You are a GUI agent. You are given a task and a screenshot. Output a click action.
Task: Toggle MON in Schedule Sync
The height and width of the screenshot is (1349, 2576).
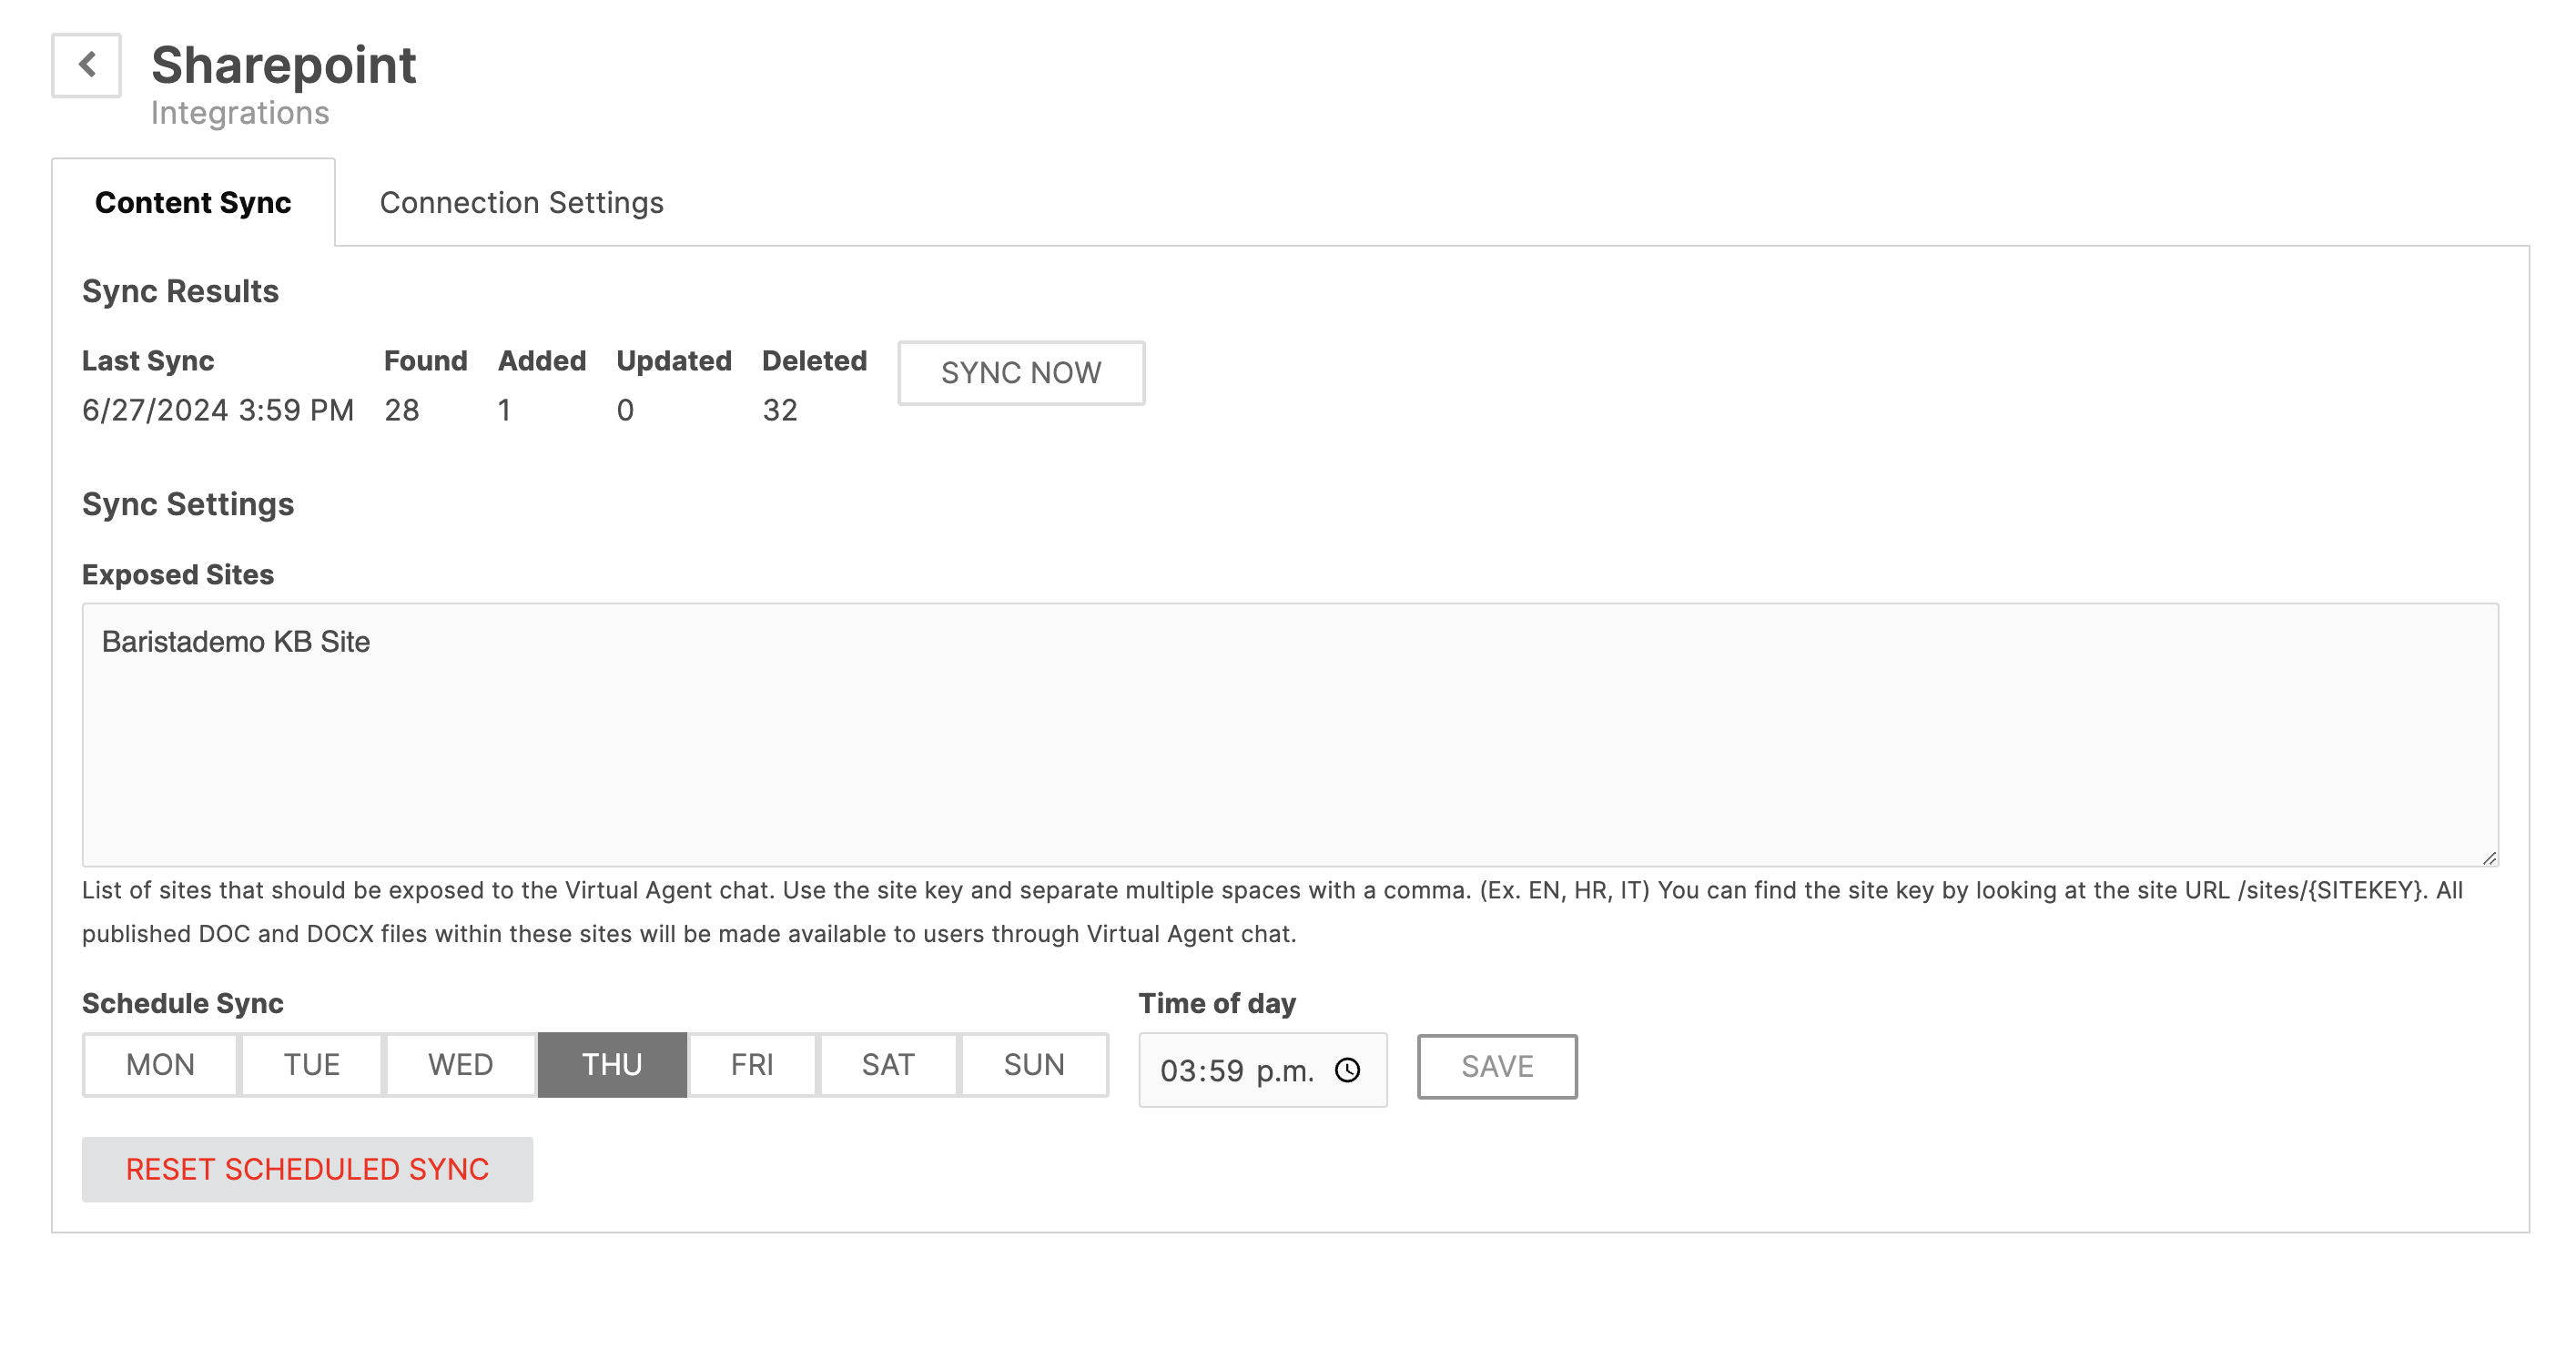(x=160, y=1064)
